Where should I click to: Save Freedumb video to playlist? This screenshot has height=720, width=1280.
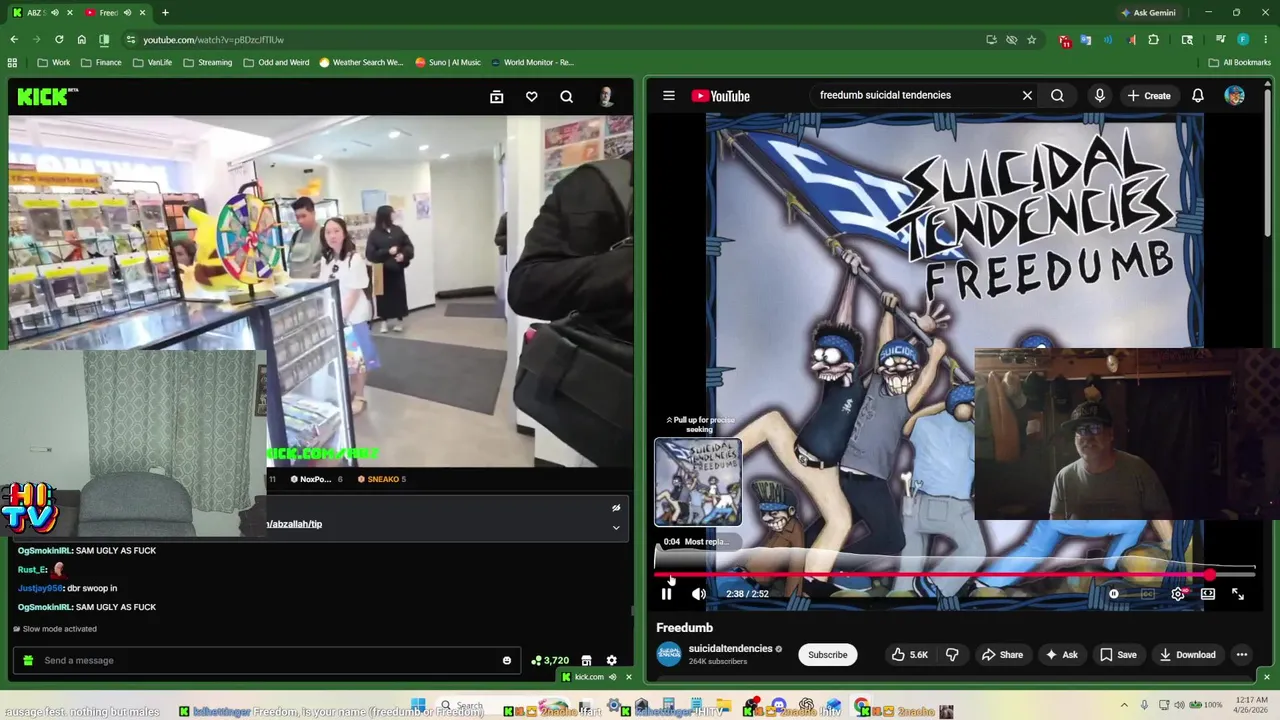coord(1118,655)
